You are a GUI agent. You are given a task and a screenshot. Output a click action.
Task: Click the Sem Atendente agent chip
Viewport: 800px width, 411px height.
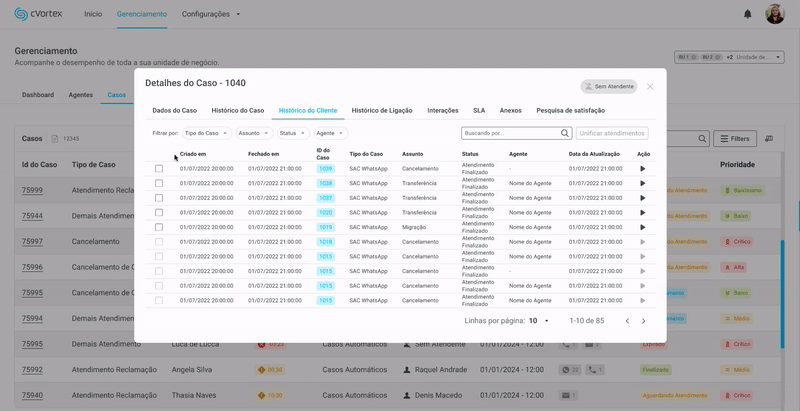608,87
